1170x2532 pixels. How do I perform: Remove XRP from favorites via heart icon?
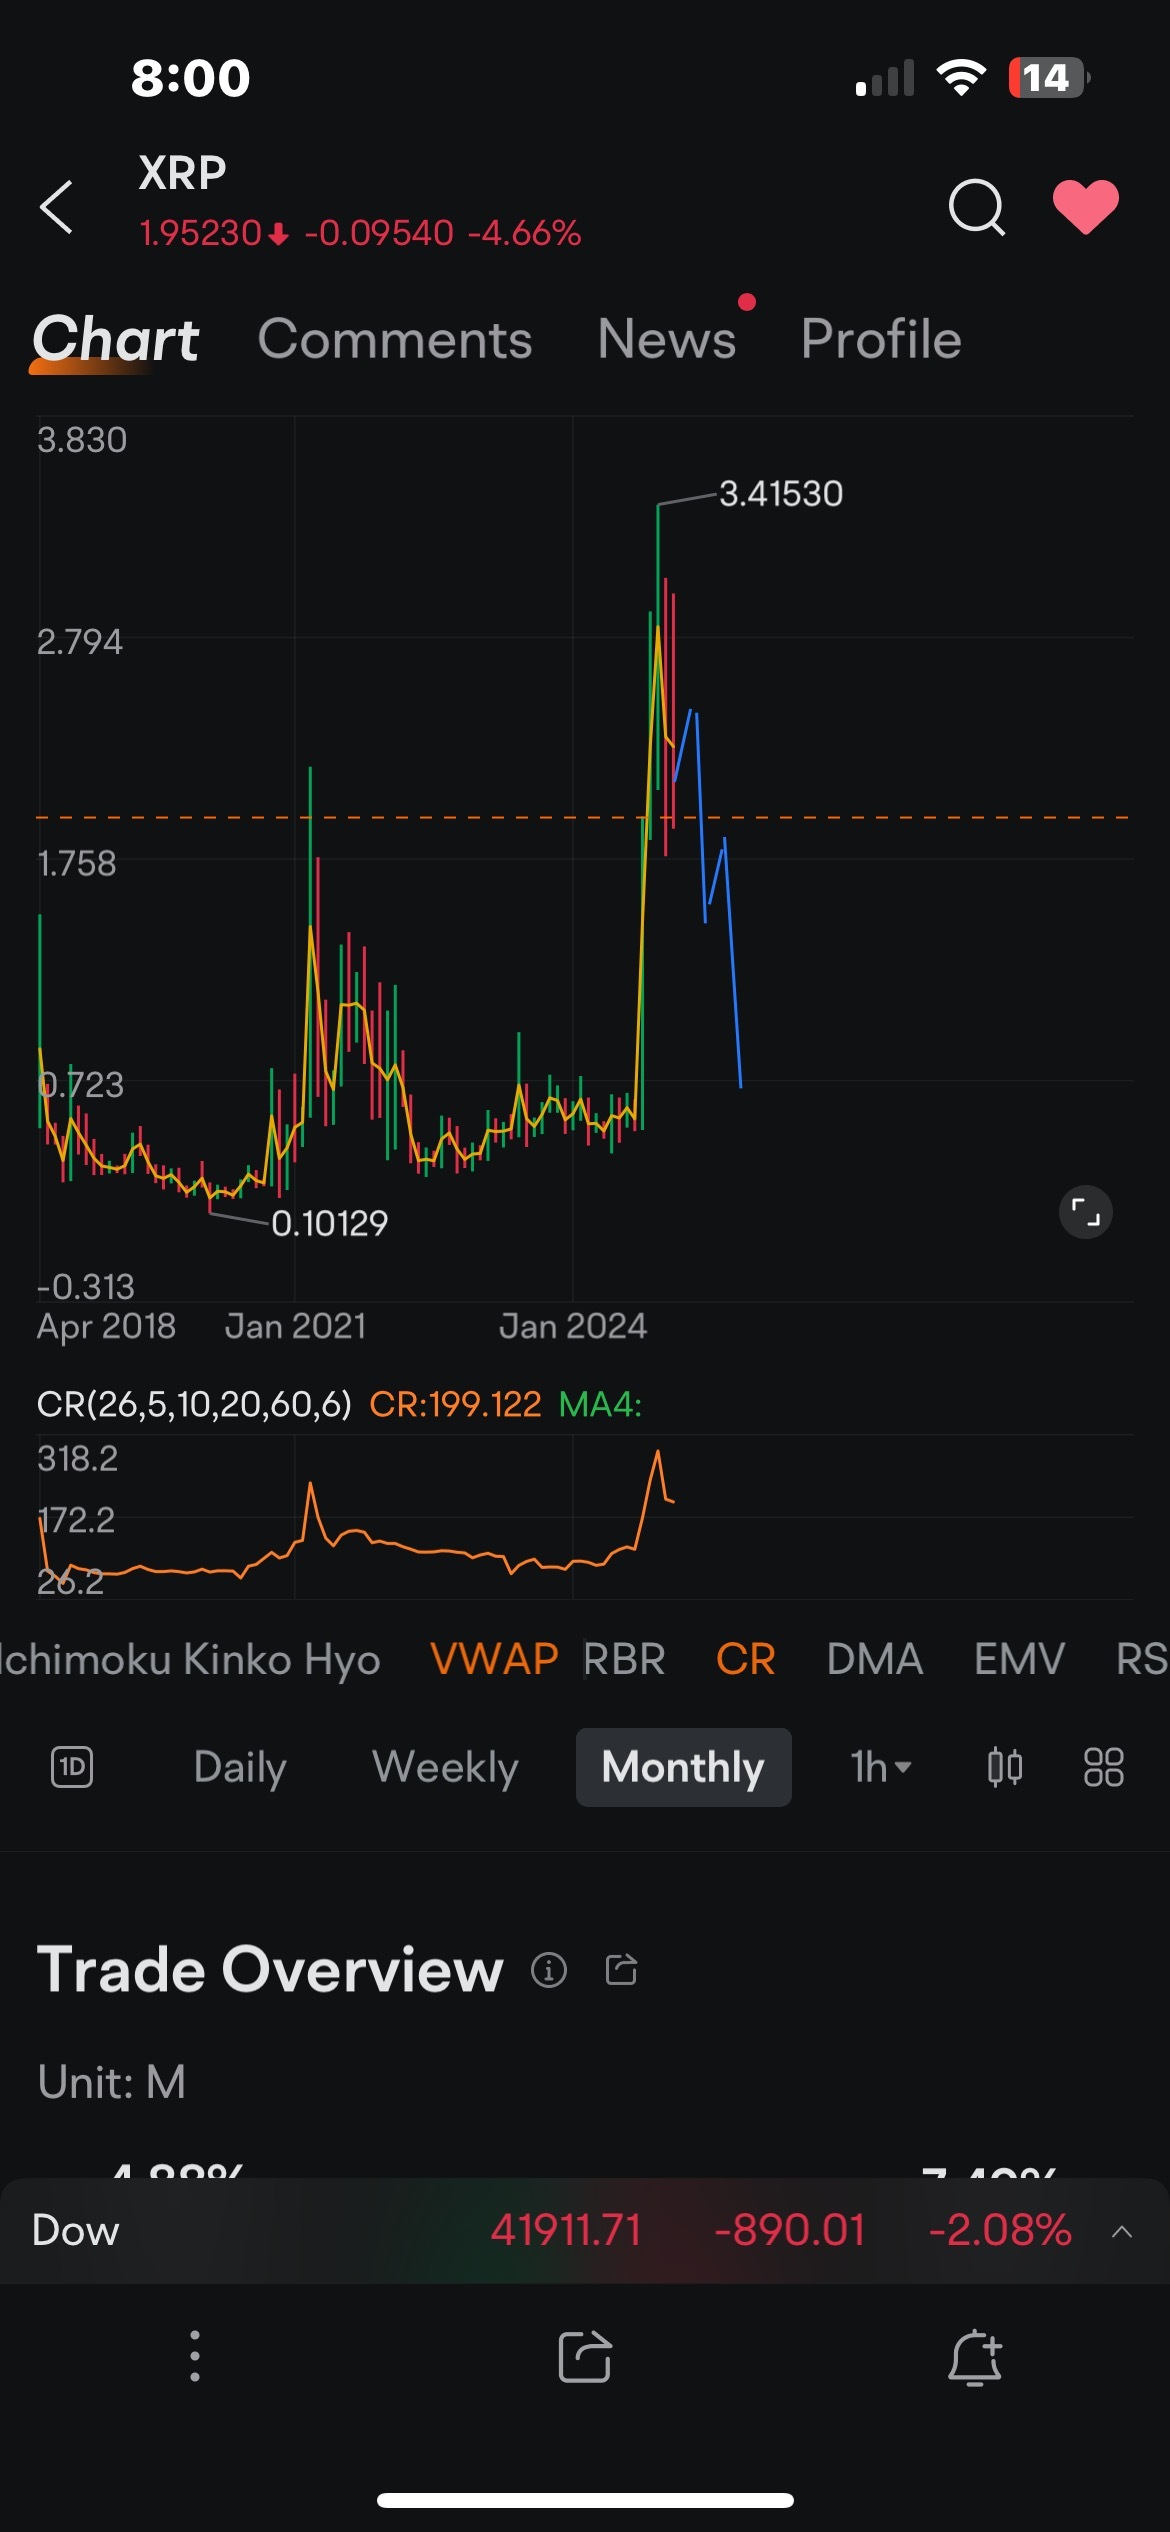point(1086,207)
